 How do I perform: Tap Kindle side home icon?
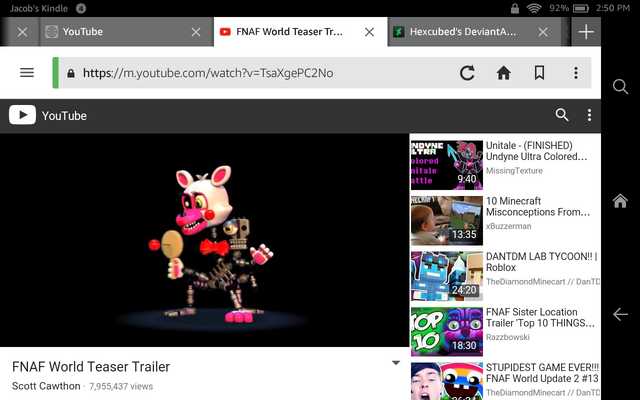pos(620,200)
